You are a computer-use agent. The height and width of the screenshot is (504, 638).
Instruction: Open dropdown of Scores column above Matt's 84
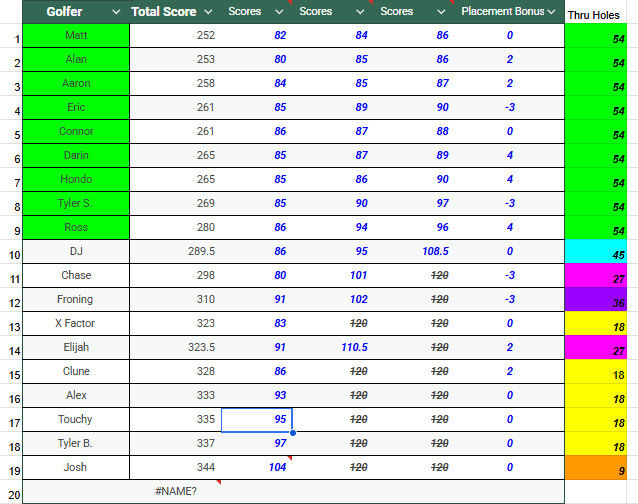tap(360, 12)
